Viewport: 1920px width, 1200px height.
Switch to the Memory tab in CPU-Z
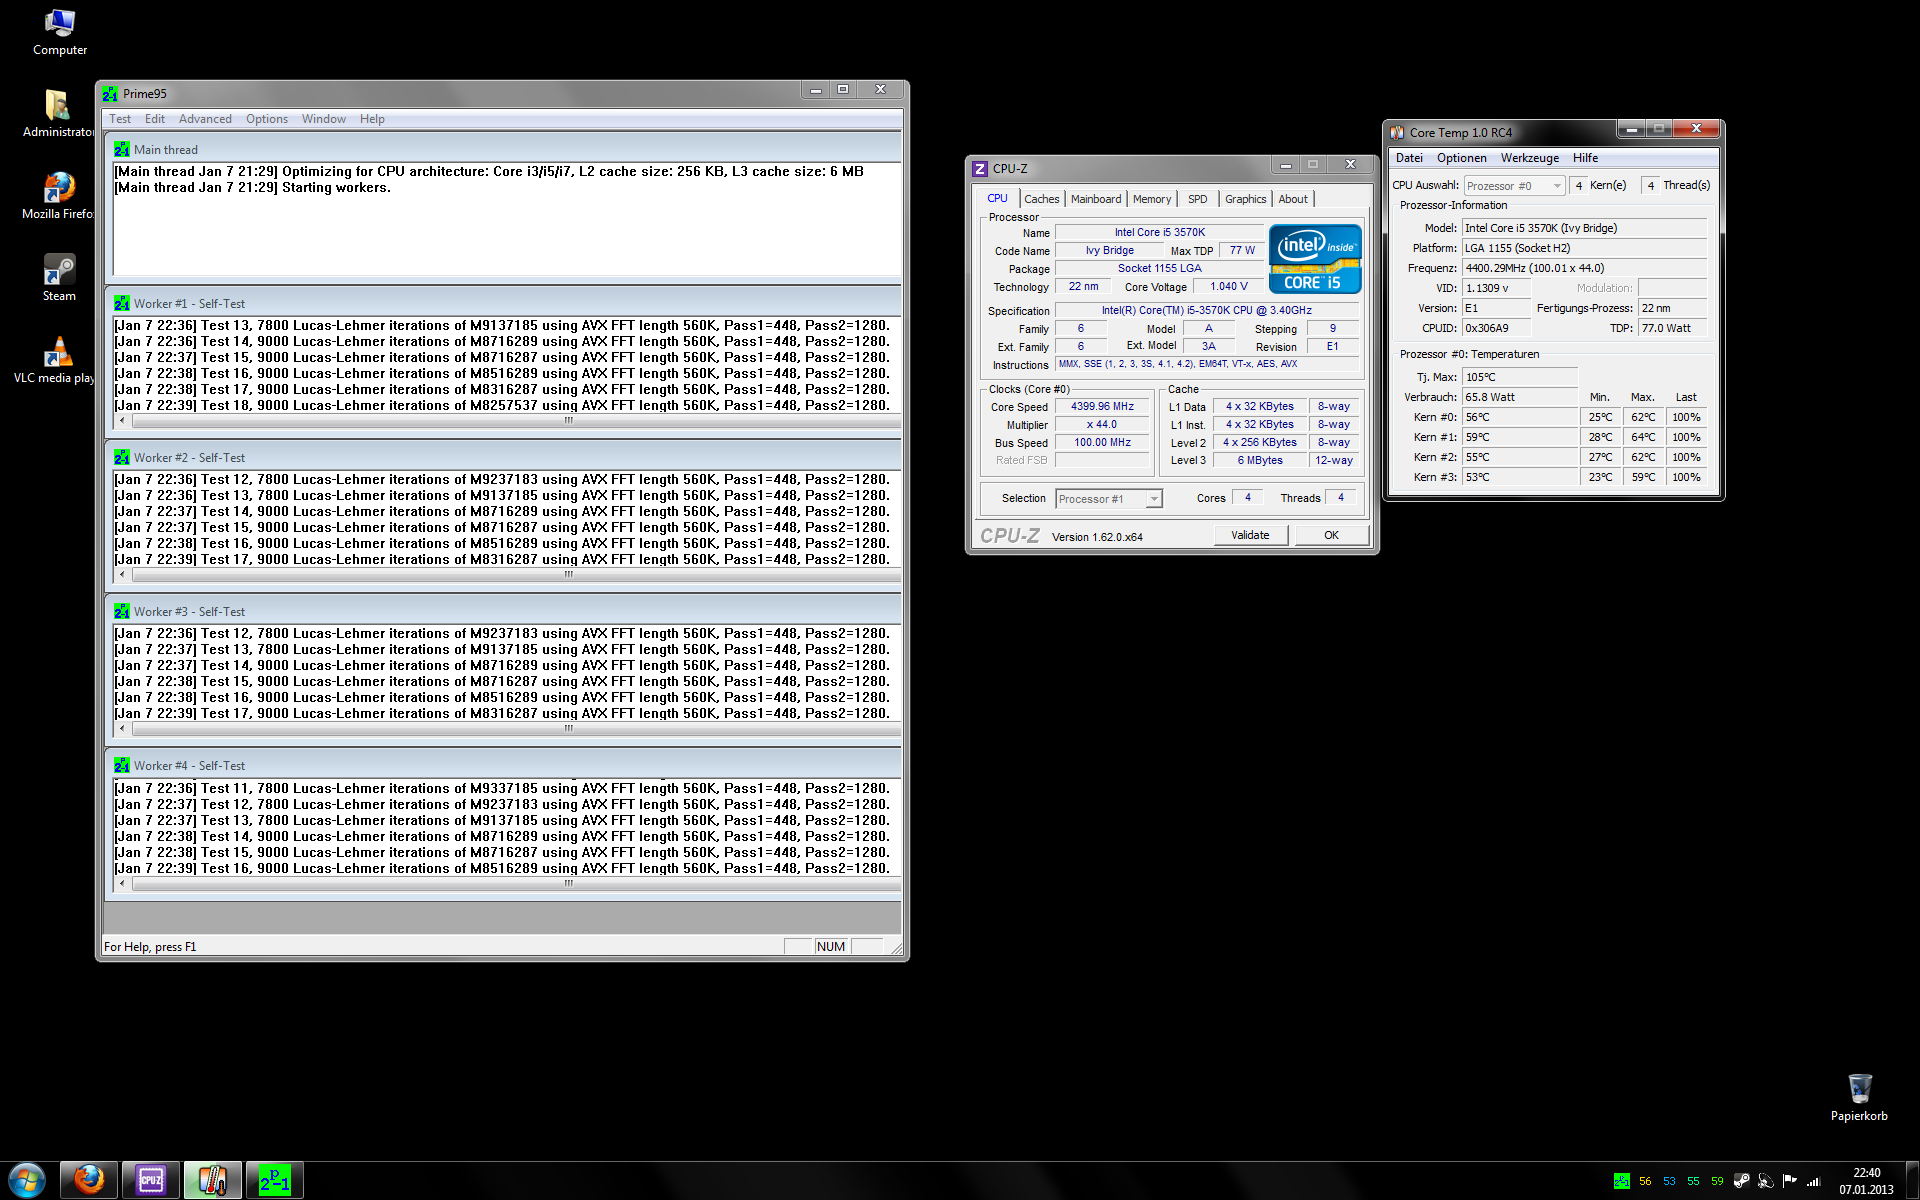tap(1151, 199)
